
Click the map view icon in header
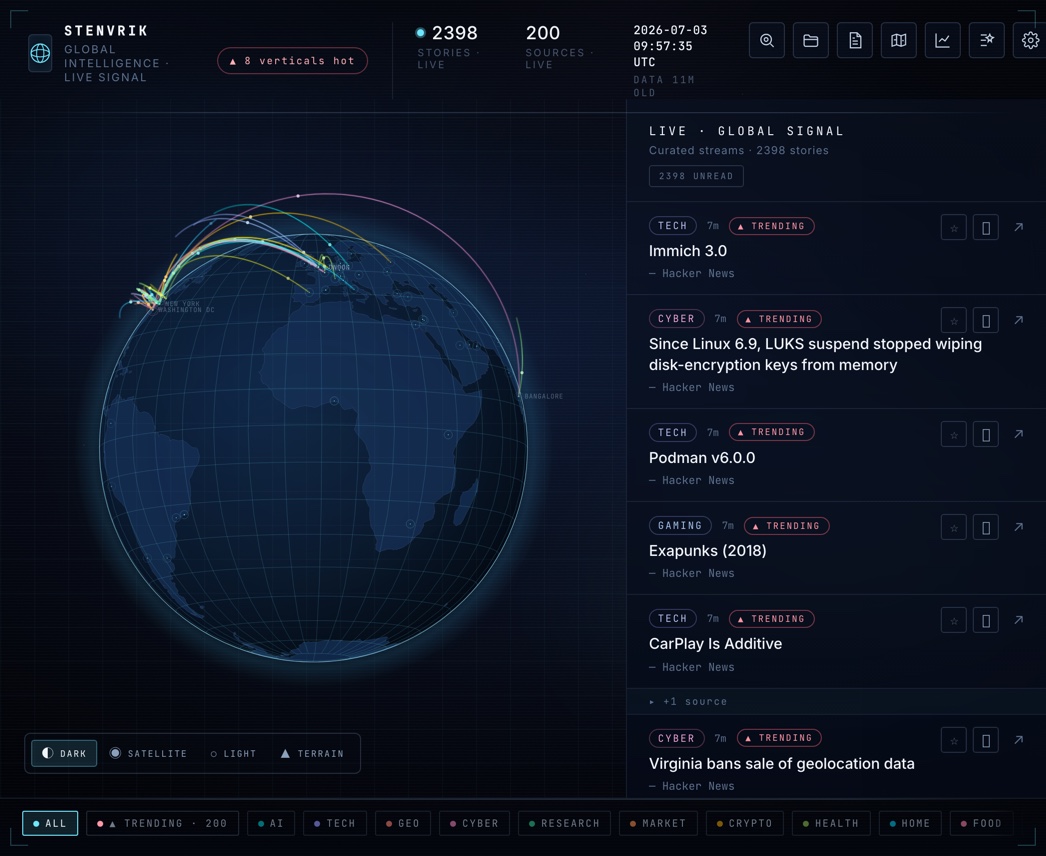pyautogui.click(x=899, y=41)
